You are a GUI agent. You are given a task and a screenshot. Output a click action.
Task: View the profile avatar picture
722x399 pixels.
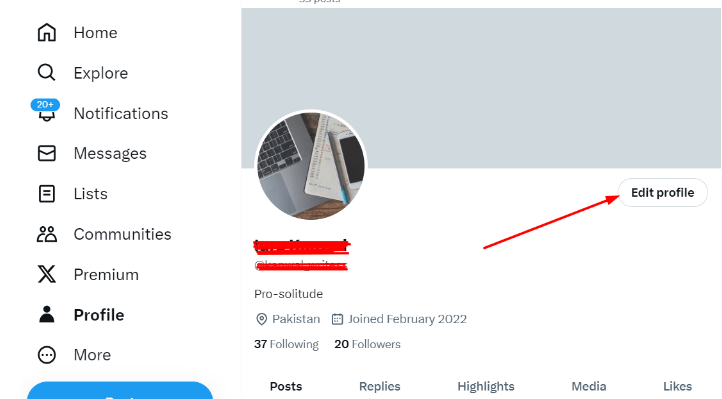coord(311,165)
